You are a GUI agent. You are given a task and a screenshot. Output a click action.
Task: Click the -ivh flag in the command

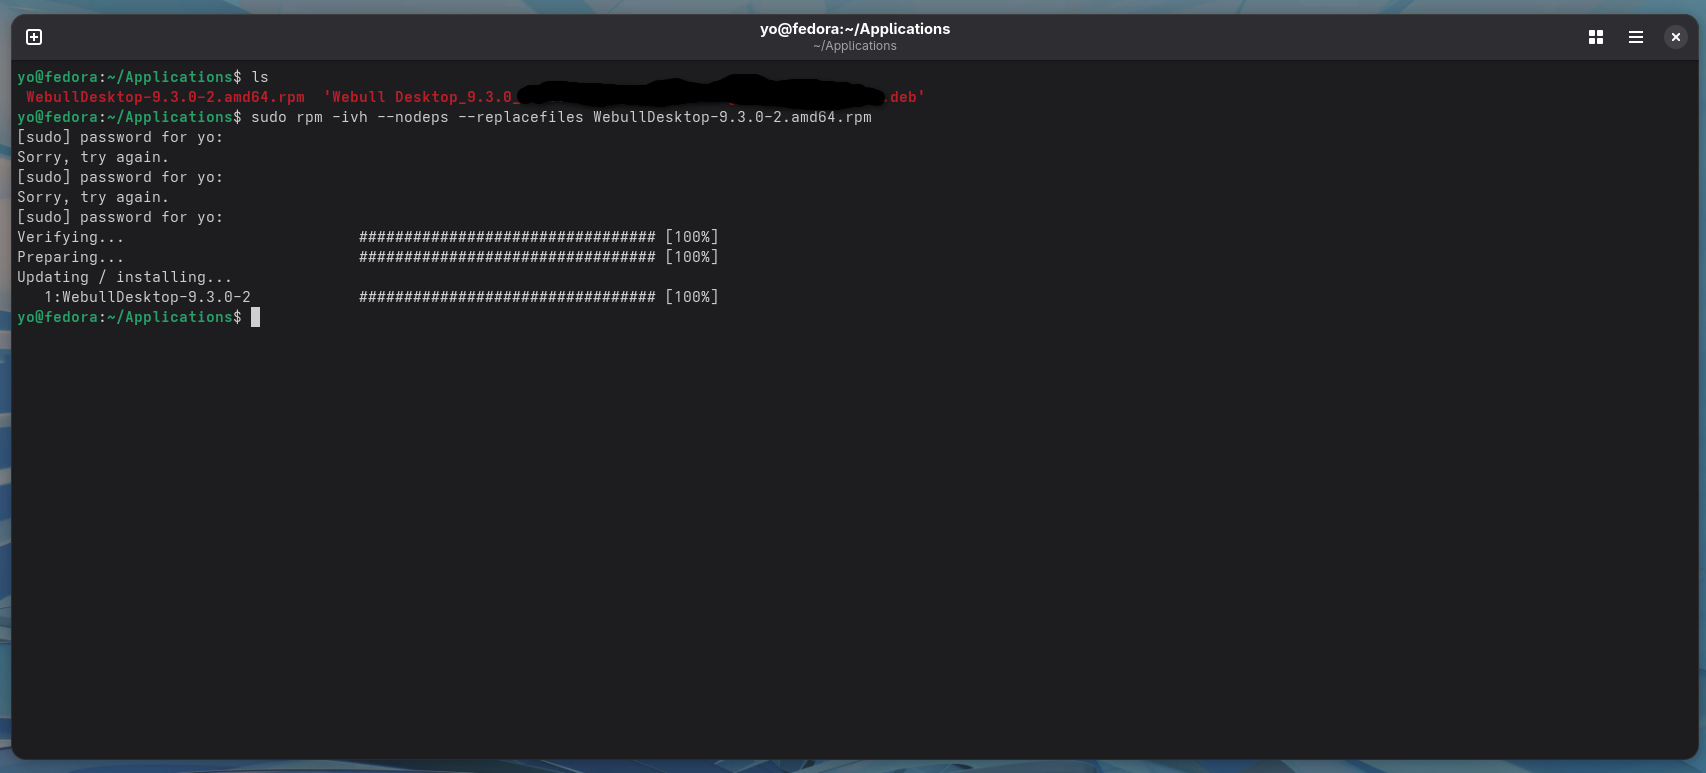coord(350,117)
